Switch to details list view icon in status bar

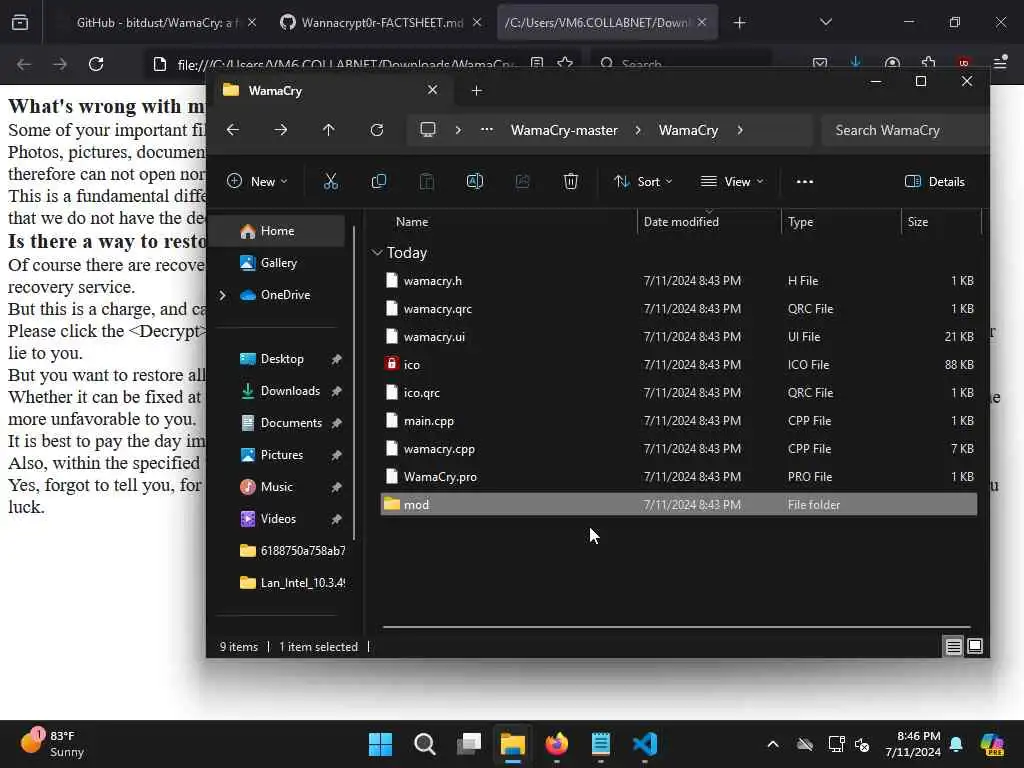[953, 647]
